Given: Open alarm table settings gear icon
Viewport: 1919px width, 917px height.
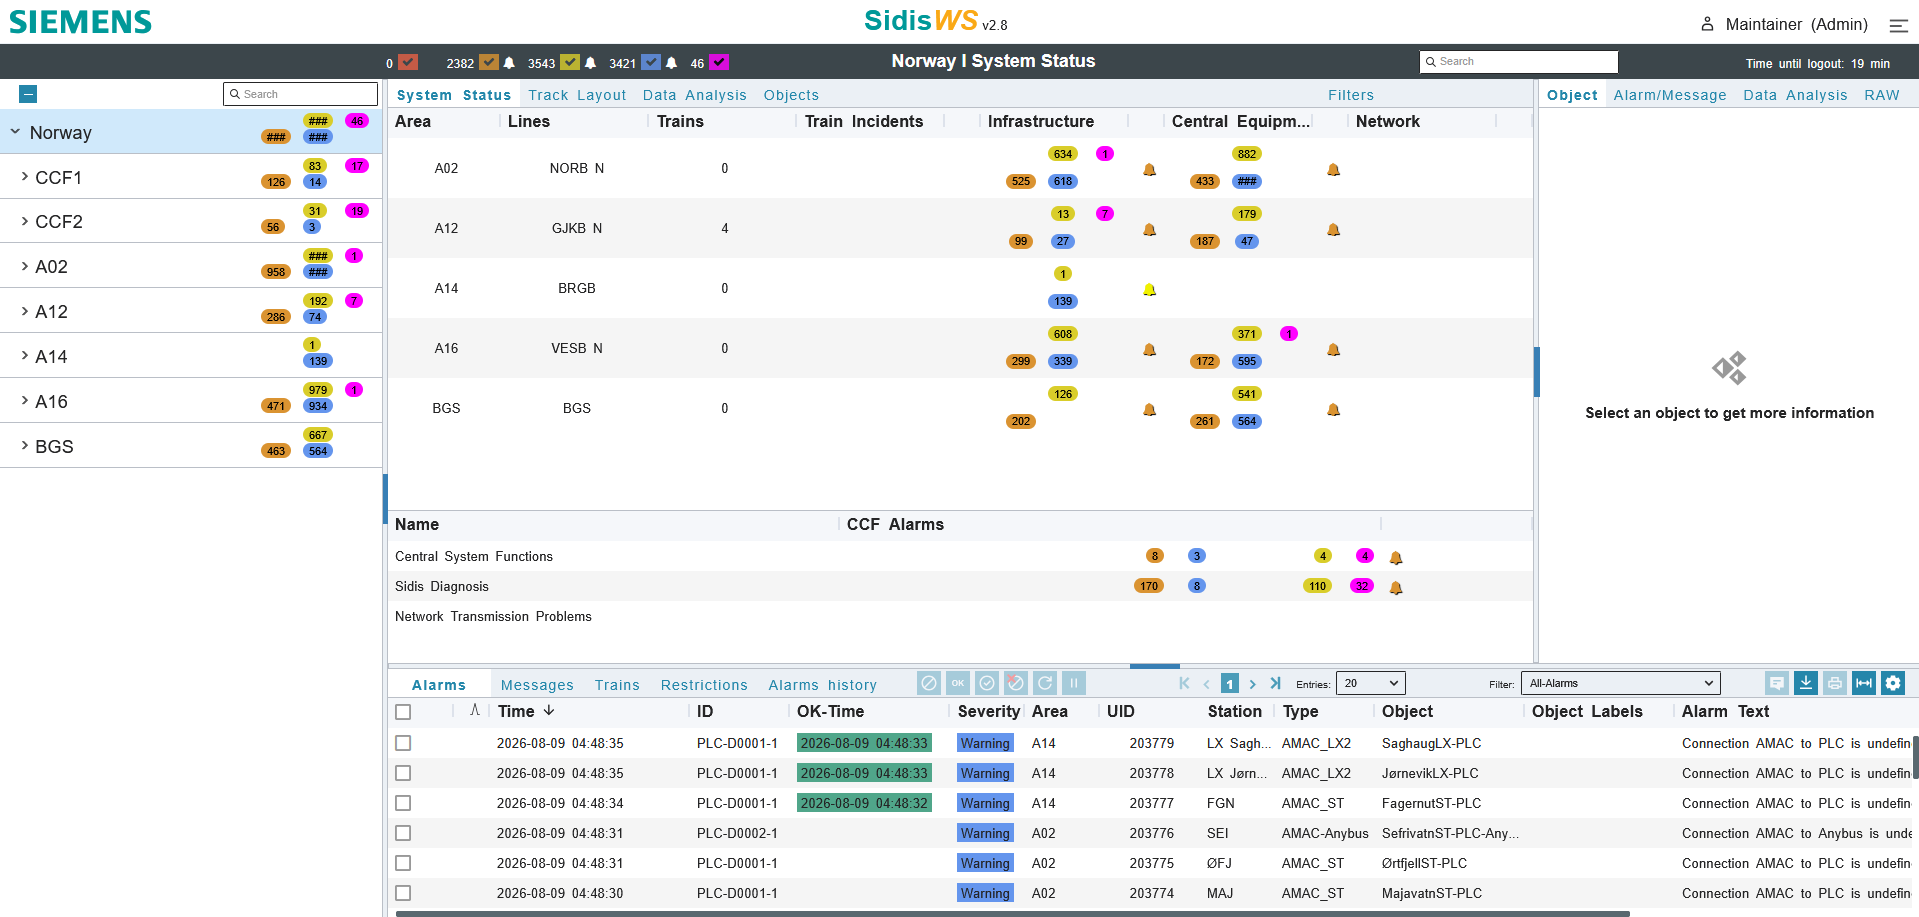Looking at the screenshot, I should (x=1892, y=683).
